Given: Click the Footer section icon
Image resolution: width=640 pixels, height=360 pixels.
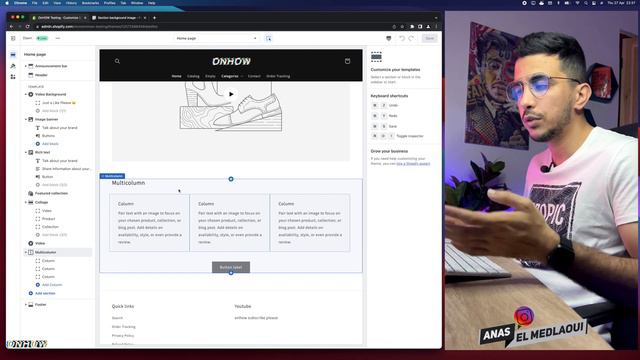Looking at the screenshot, I should [x=31, y=304].
